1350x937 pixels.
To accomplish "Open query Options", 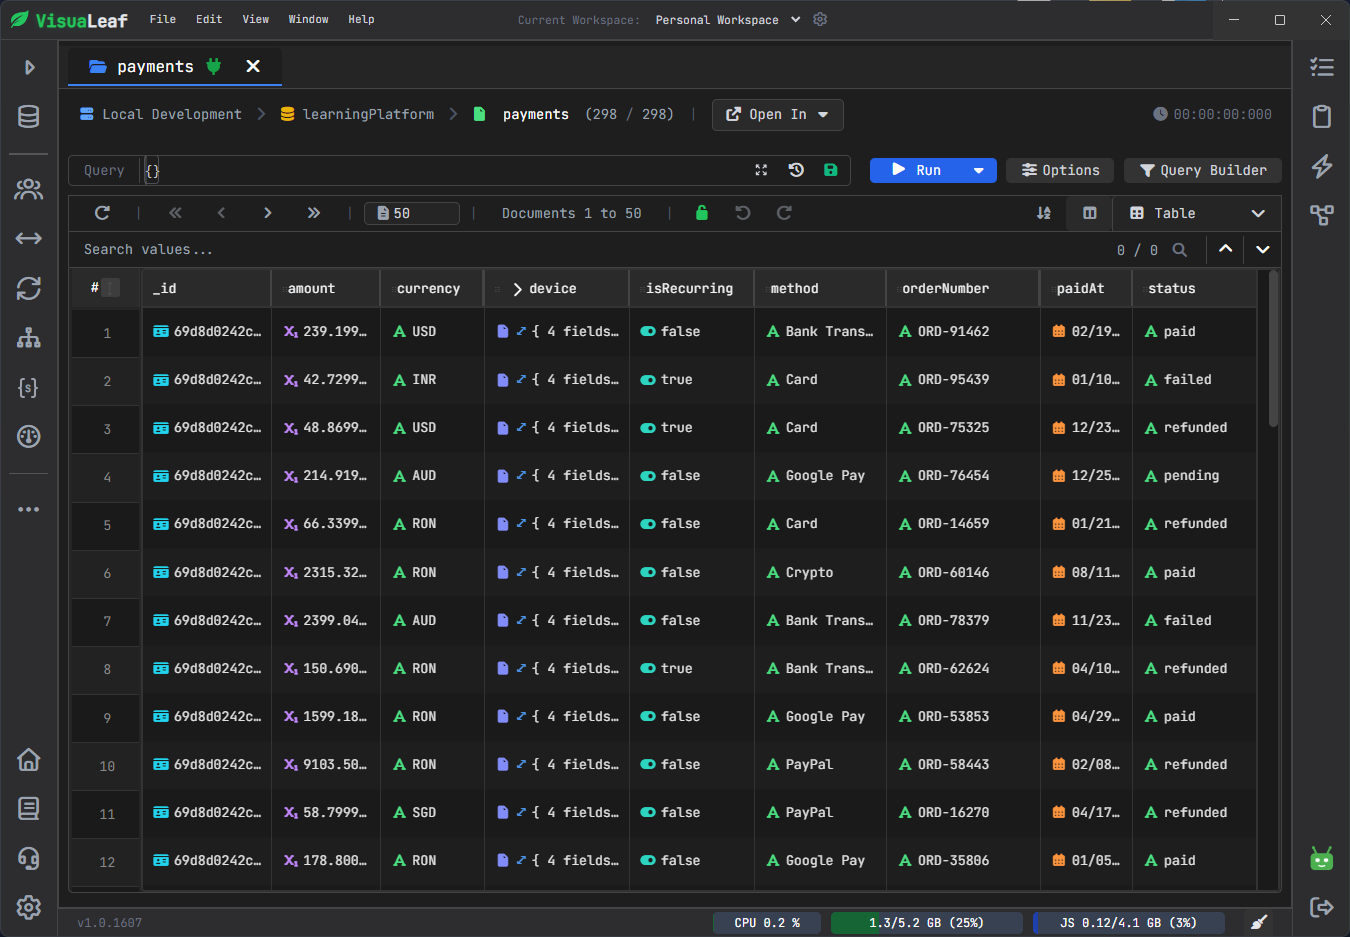I will pos(1060,170).
